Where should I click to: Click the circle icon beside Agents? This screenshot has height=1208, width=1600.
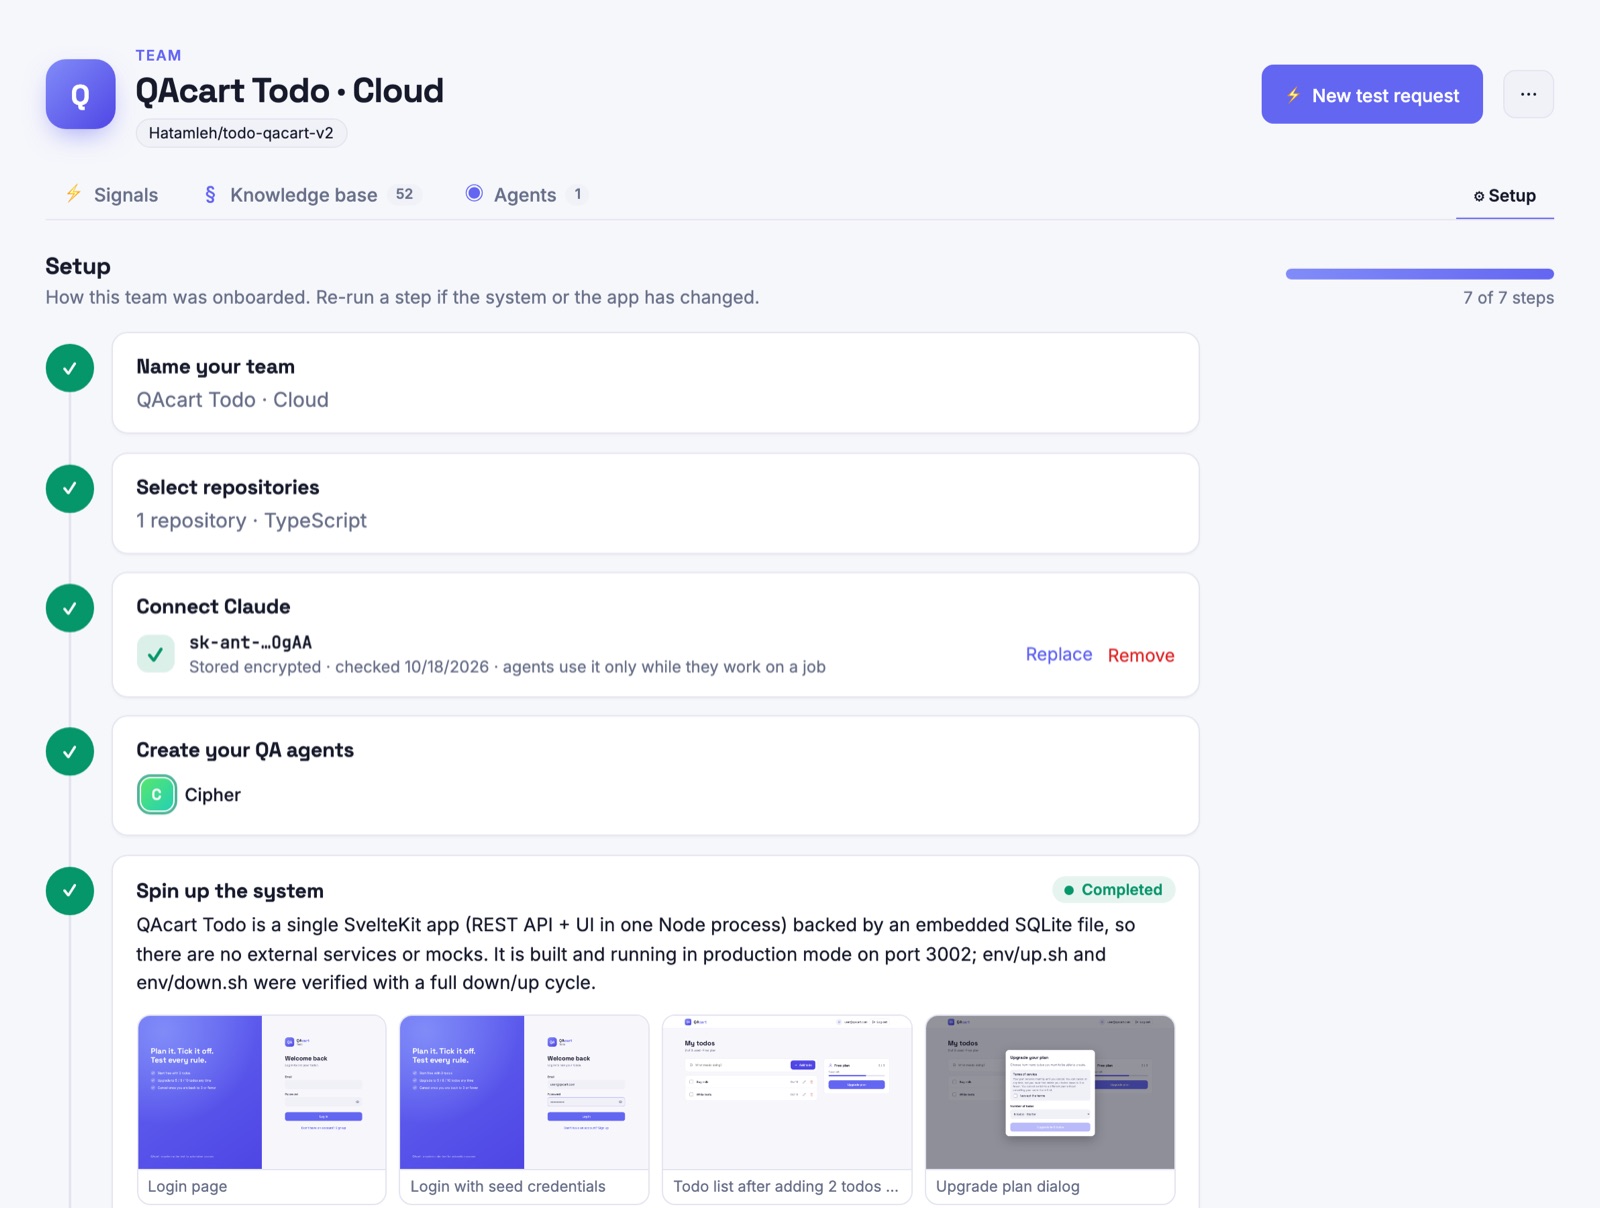coord(474,194)
